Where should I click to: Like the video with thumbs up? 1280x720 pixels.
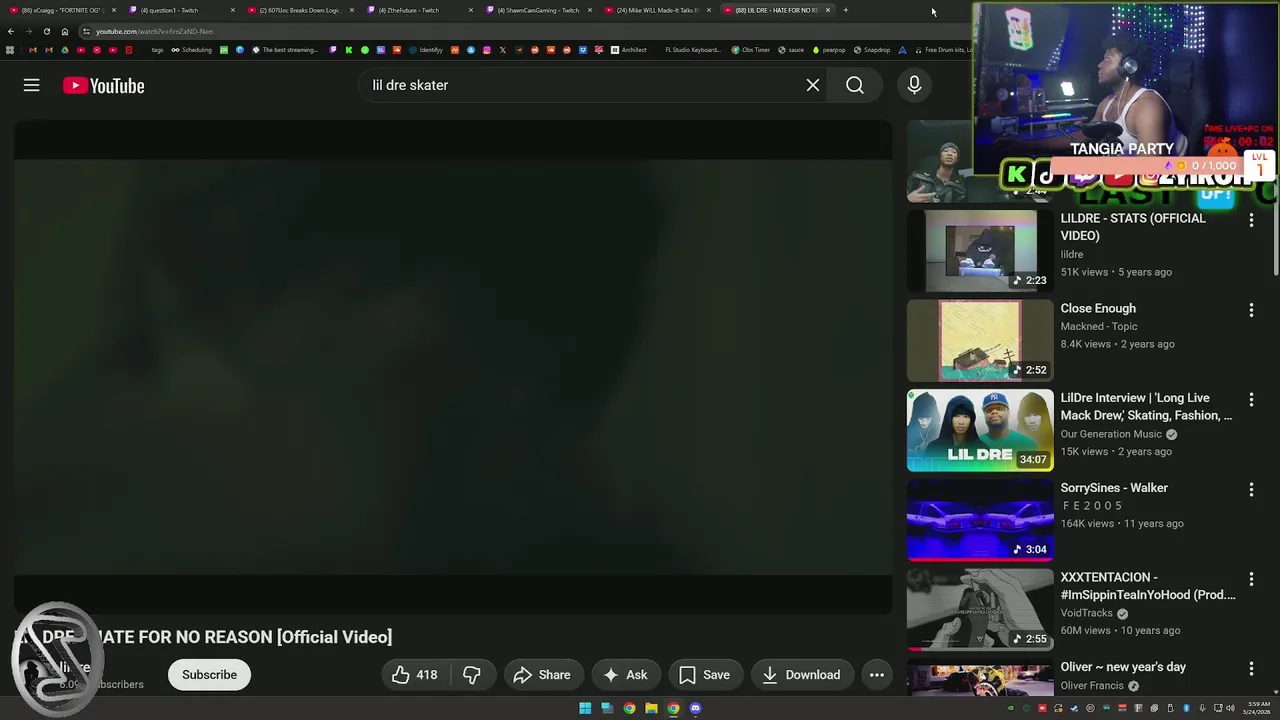415,675
